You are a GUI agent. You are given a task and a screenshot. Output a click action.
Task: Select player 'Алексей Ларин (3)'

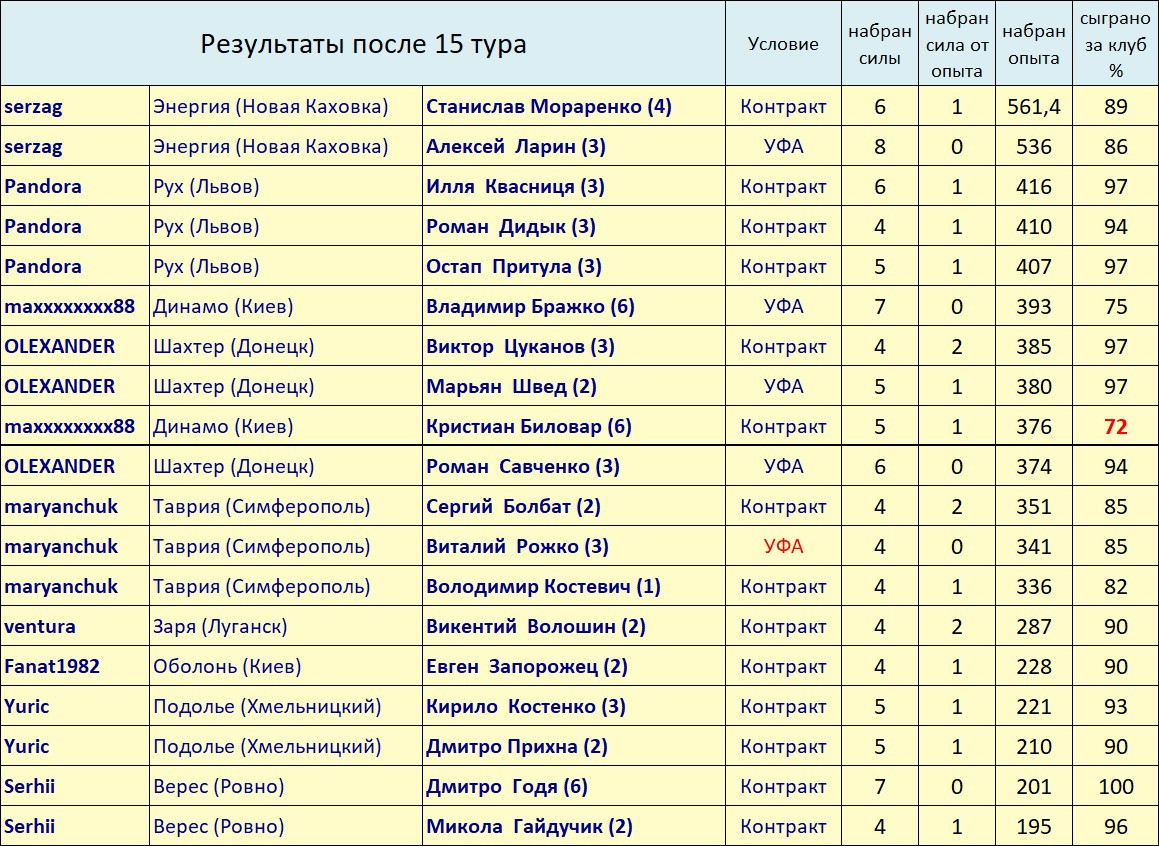[516, 146]
